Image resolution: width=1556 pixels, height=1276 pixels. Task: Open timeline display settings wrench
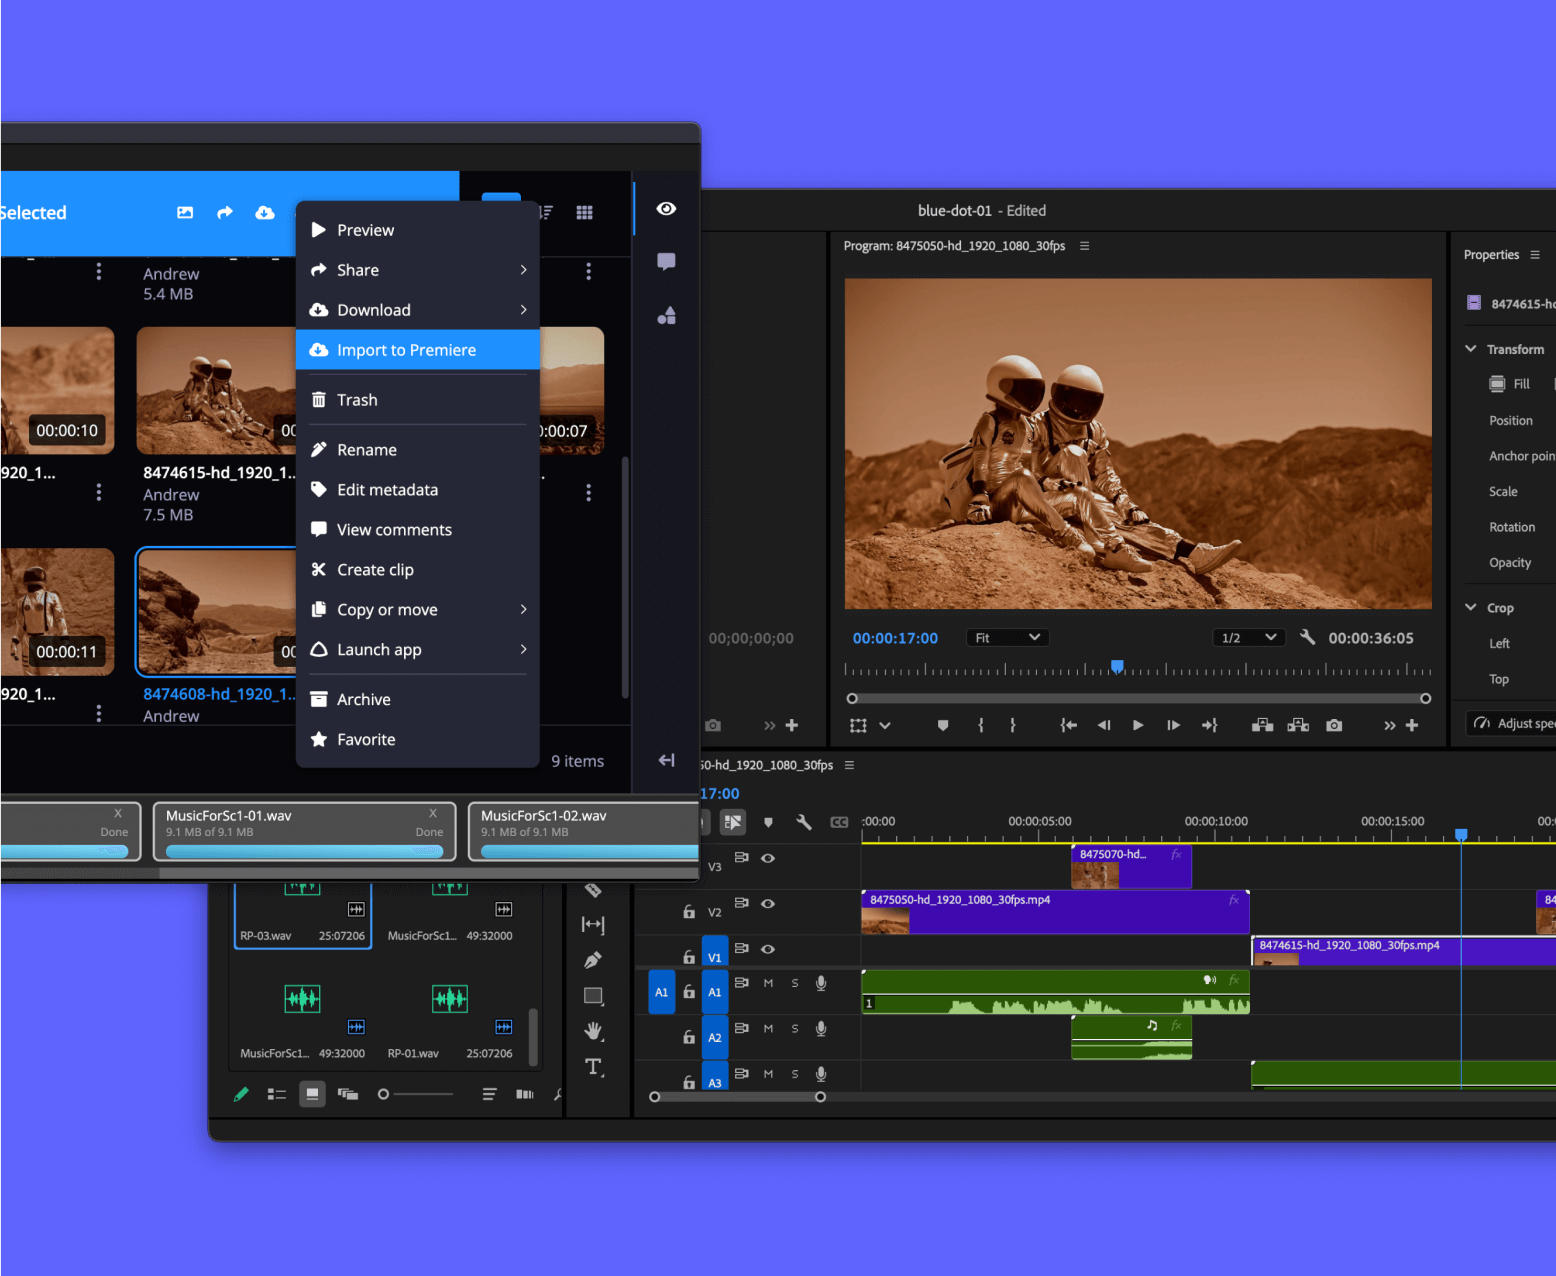click(804, 822)
